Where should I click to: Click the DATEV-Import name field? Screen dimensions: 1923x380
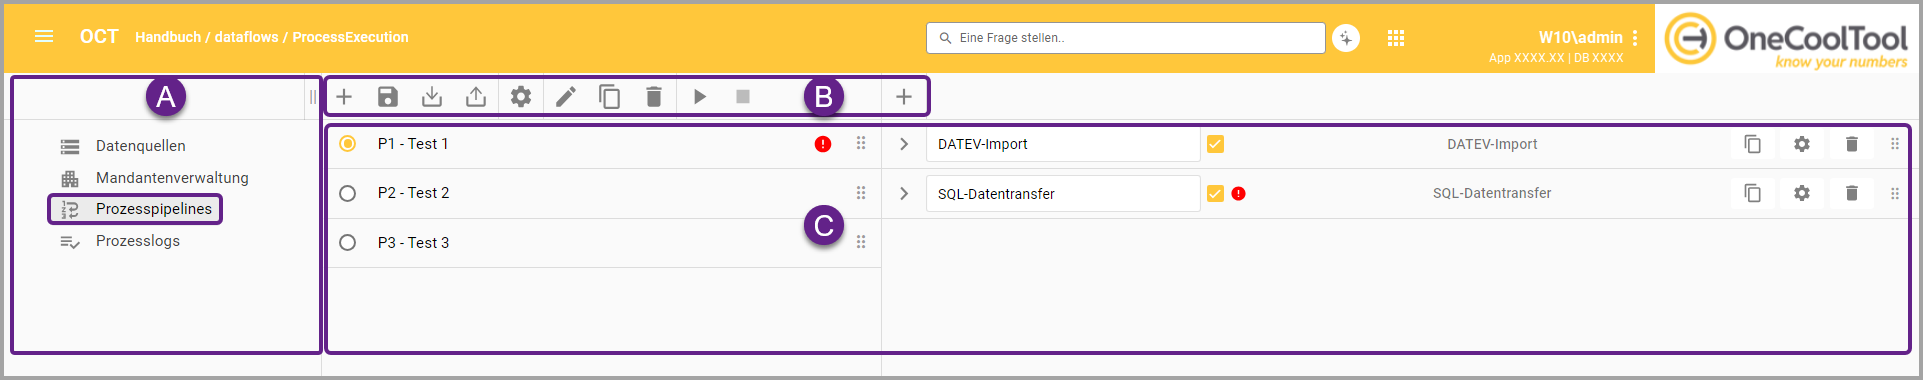tap(1063, 144)
